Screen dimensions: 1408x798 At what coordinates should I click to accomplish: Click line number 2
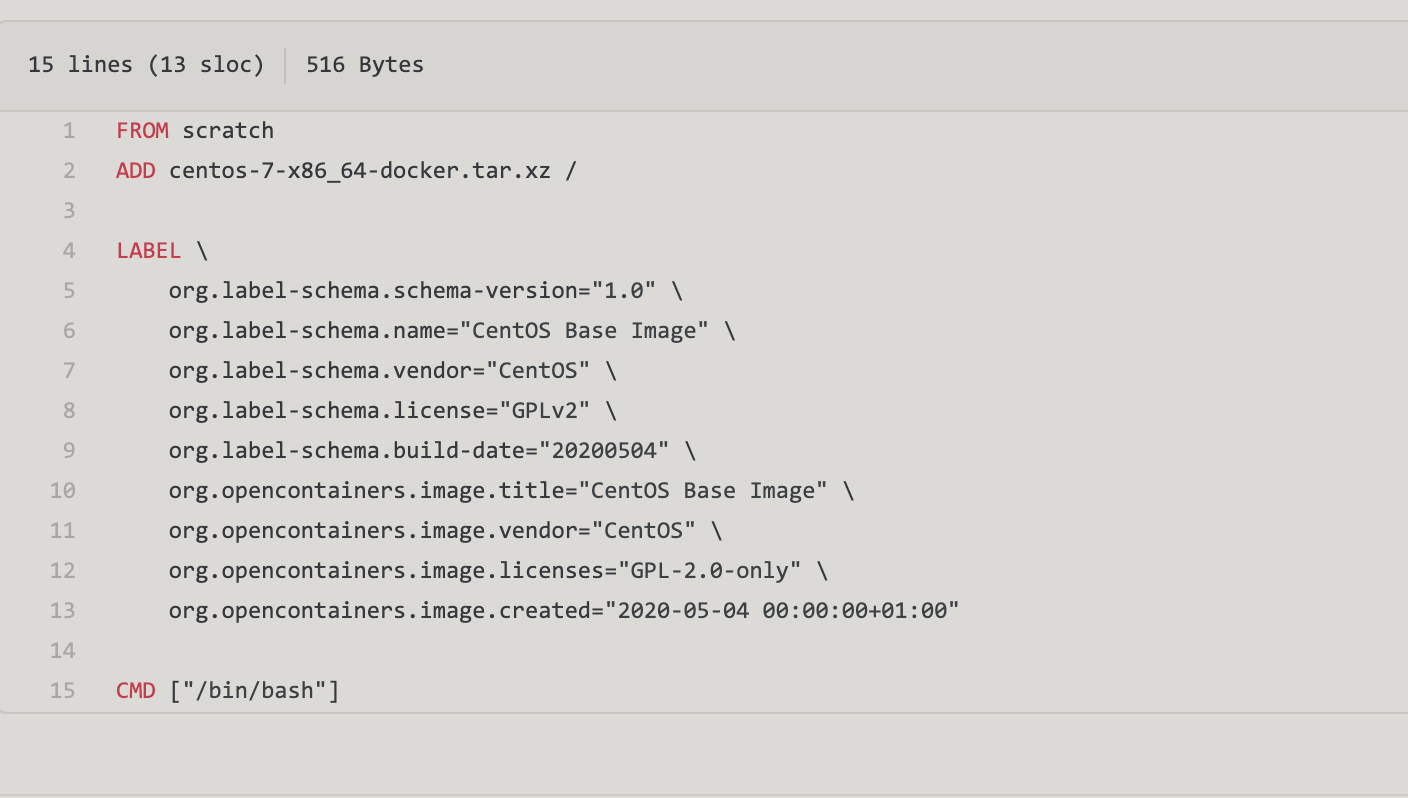68,171
